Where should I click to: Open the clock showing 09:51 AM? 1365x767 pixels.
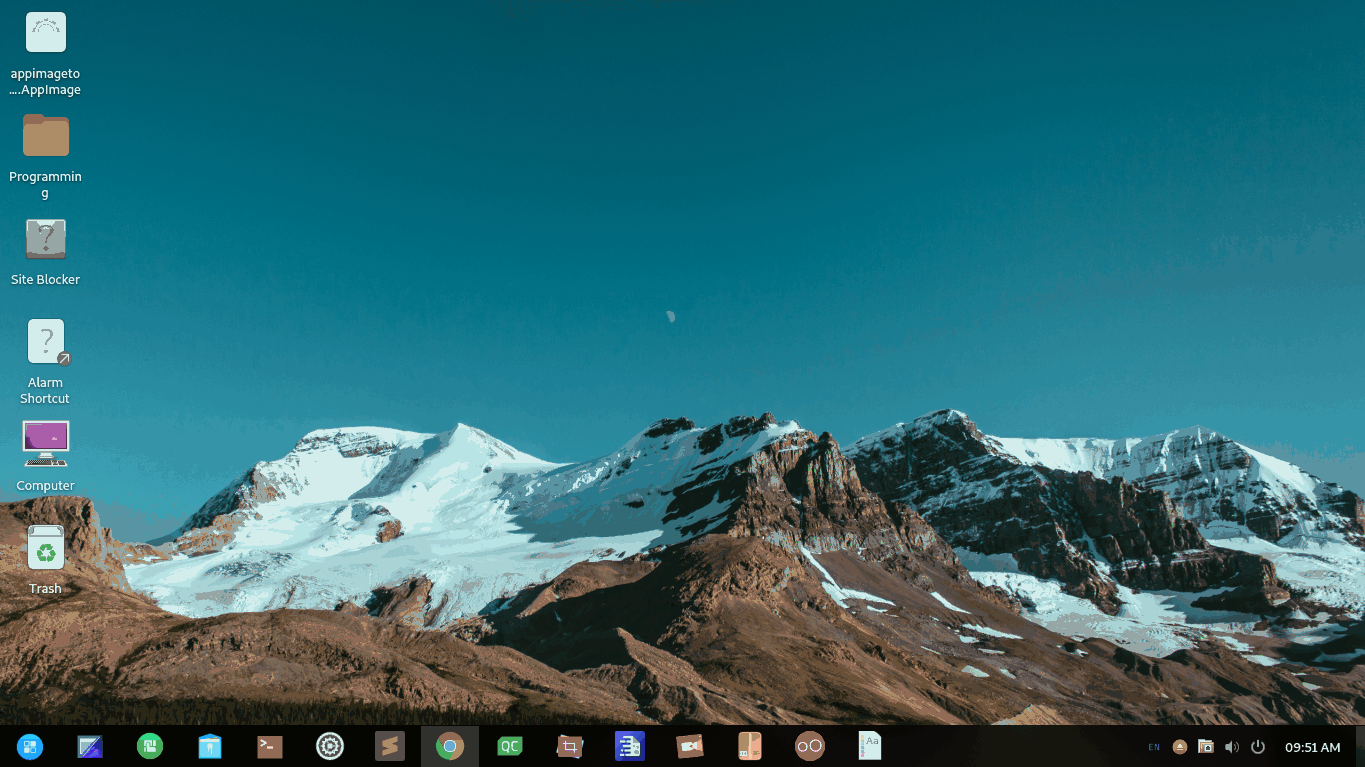[1310, 747]
